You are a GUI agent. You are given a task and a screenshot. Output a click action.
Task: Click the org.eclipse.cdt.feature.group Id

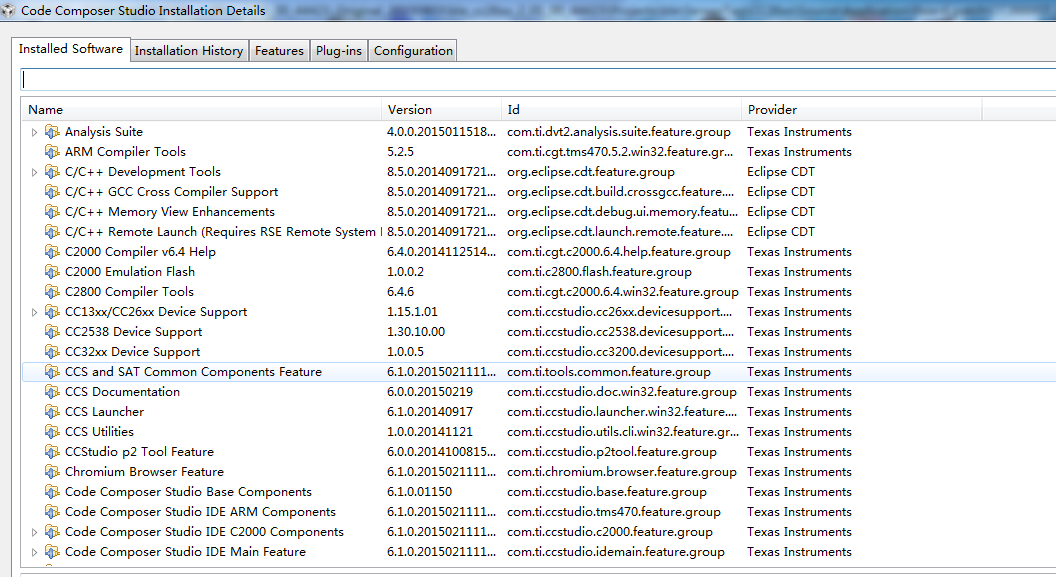click(x=591, y=172)
